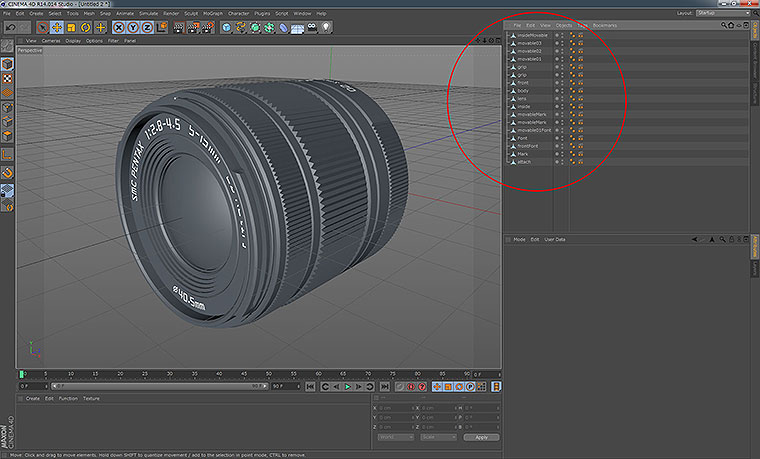Viewport: 760px width, 459px height.
Task: Add a Light object
Action: point(326,28)
